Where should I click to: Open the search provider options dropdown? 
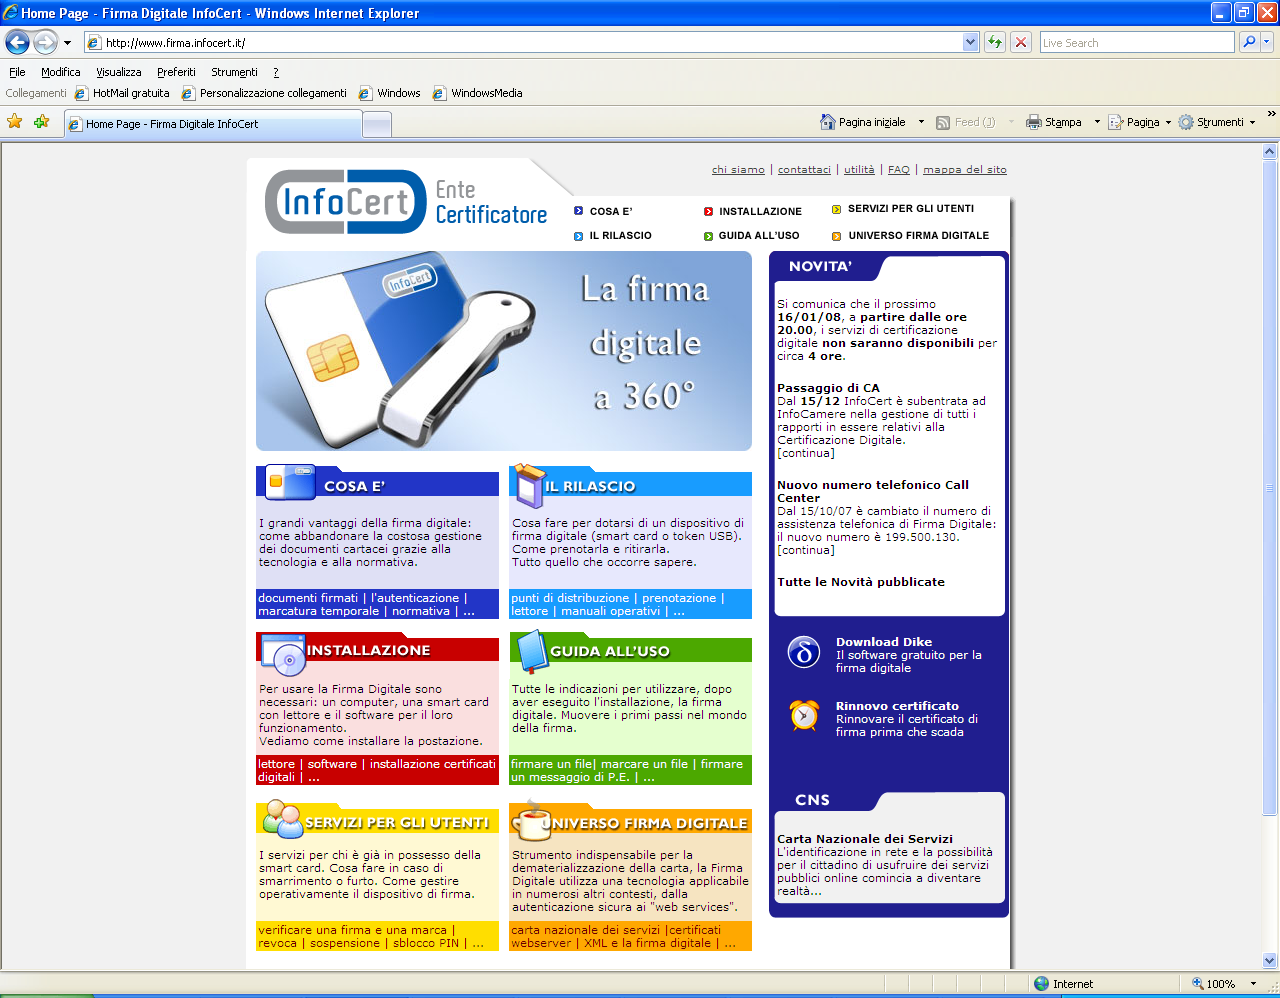point(1266,42)
